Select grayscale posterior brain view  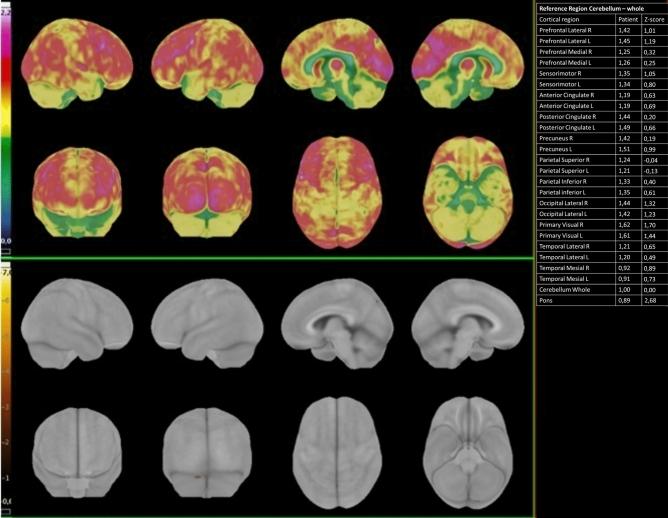coord(207,452)
